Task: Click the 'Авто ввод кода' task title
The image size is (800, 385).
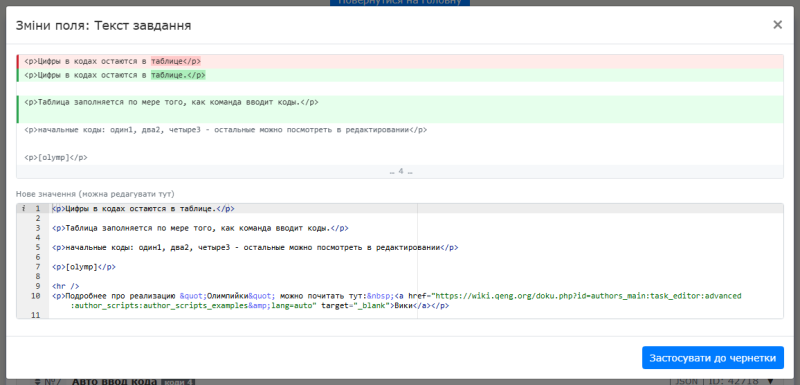Action: pyautogui.click(x=114, y=381)
